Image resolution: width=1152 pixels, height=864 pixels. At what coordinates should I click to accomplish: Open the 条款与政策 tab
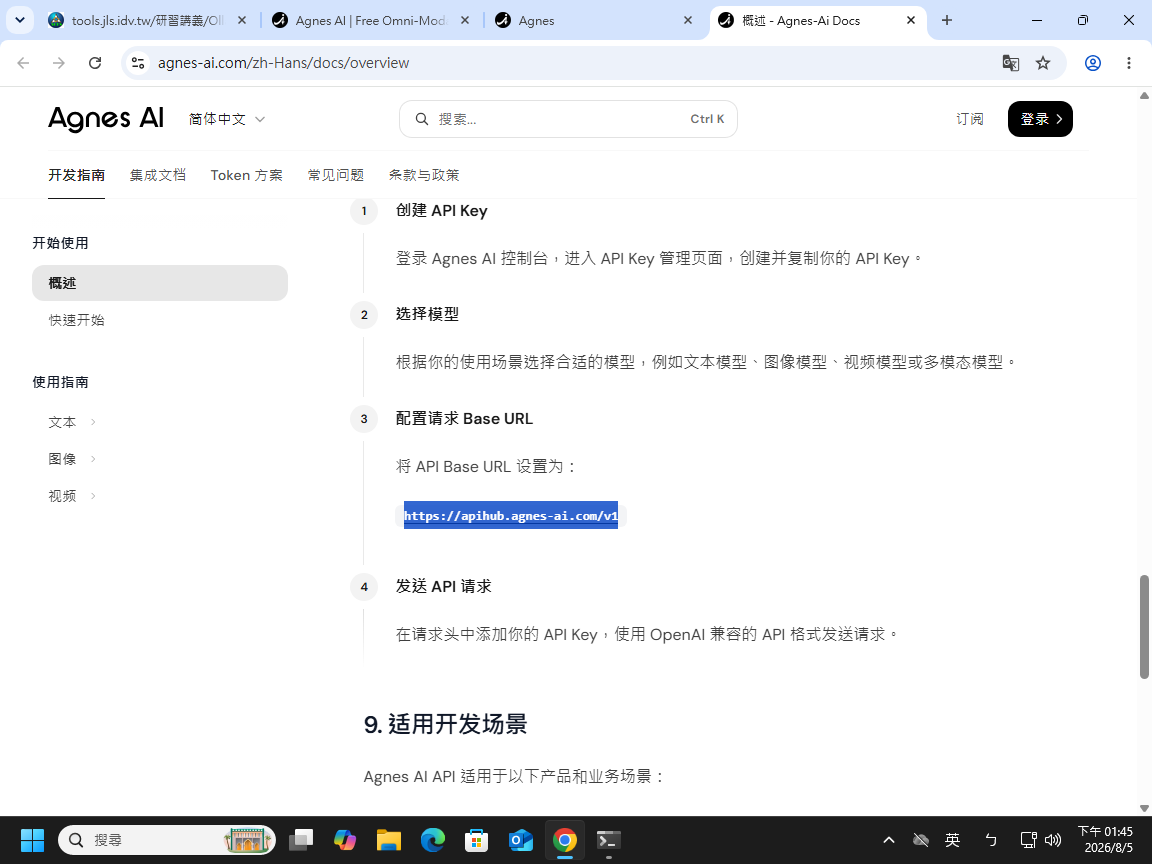click(x=424, y=175)
